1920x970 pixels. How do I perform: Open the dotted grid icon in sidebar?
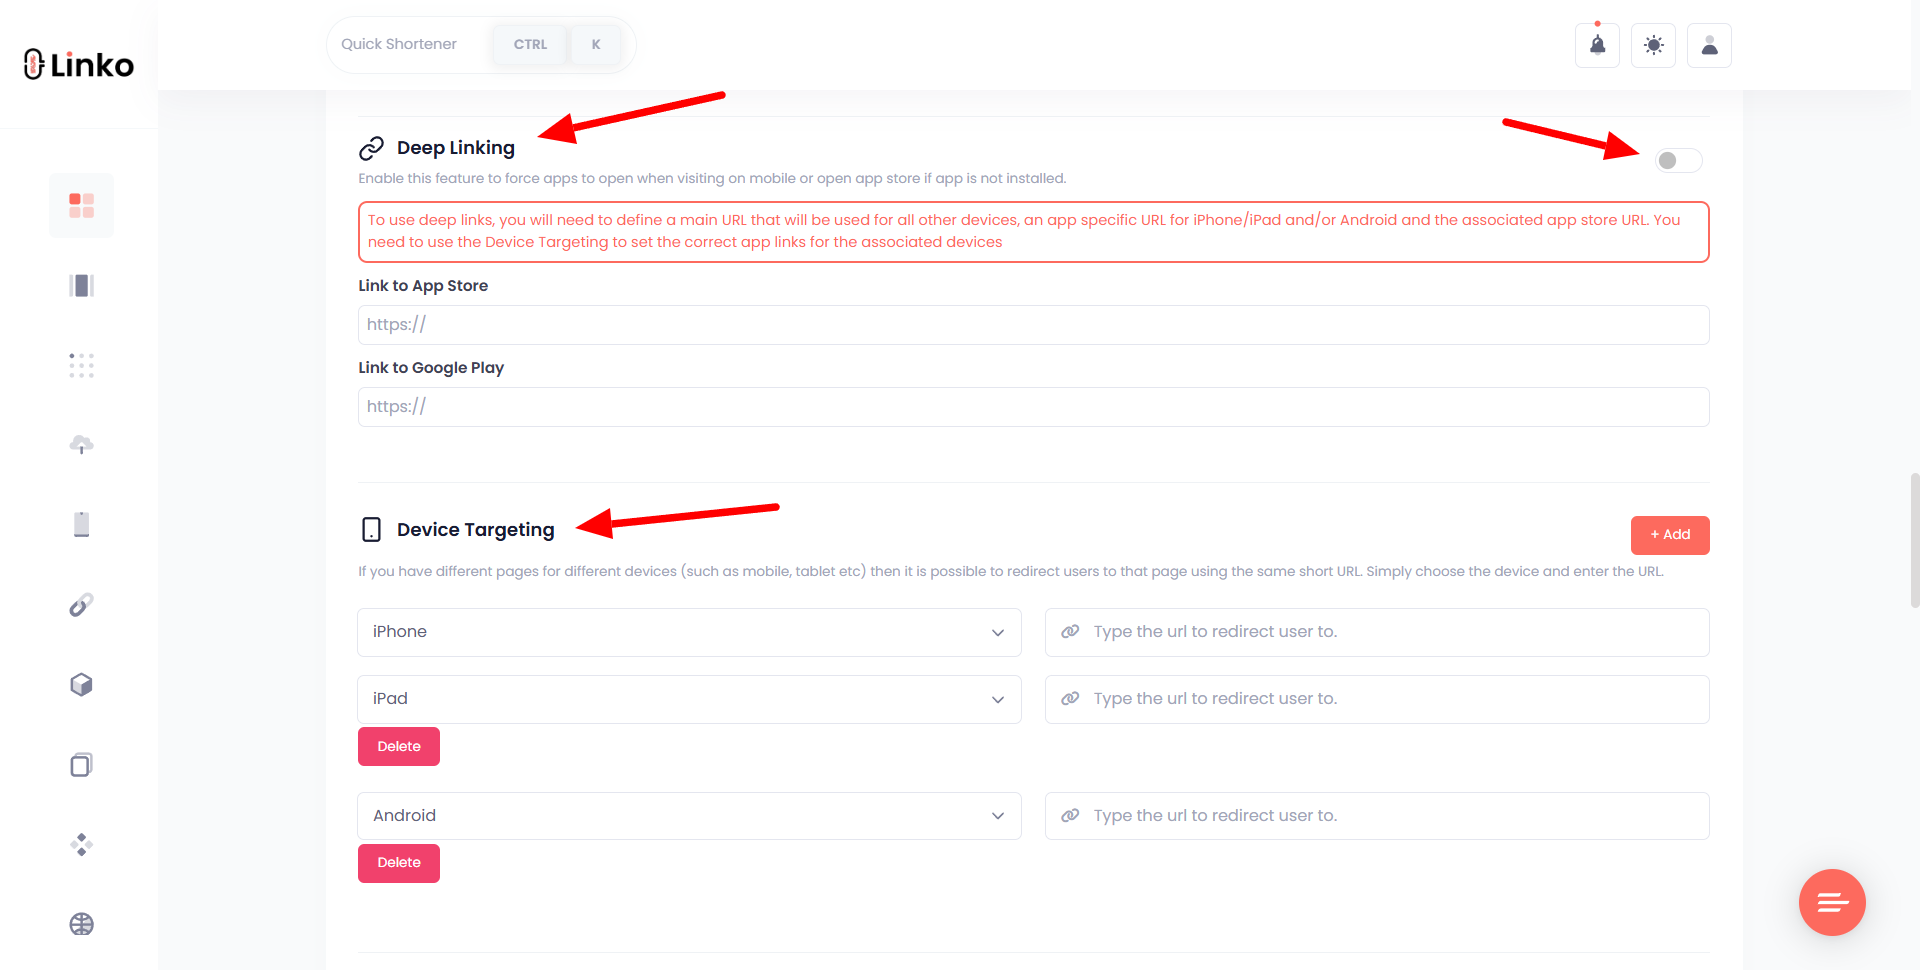point(81,365)
